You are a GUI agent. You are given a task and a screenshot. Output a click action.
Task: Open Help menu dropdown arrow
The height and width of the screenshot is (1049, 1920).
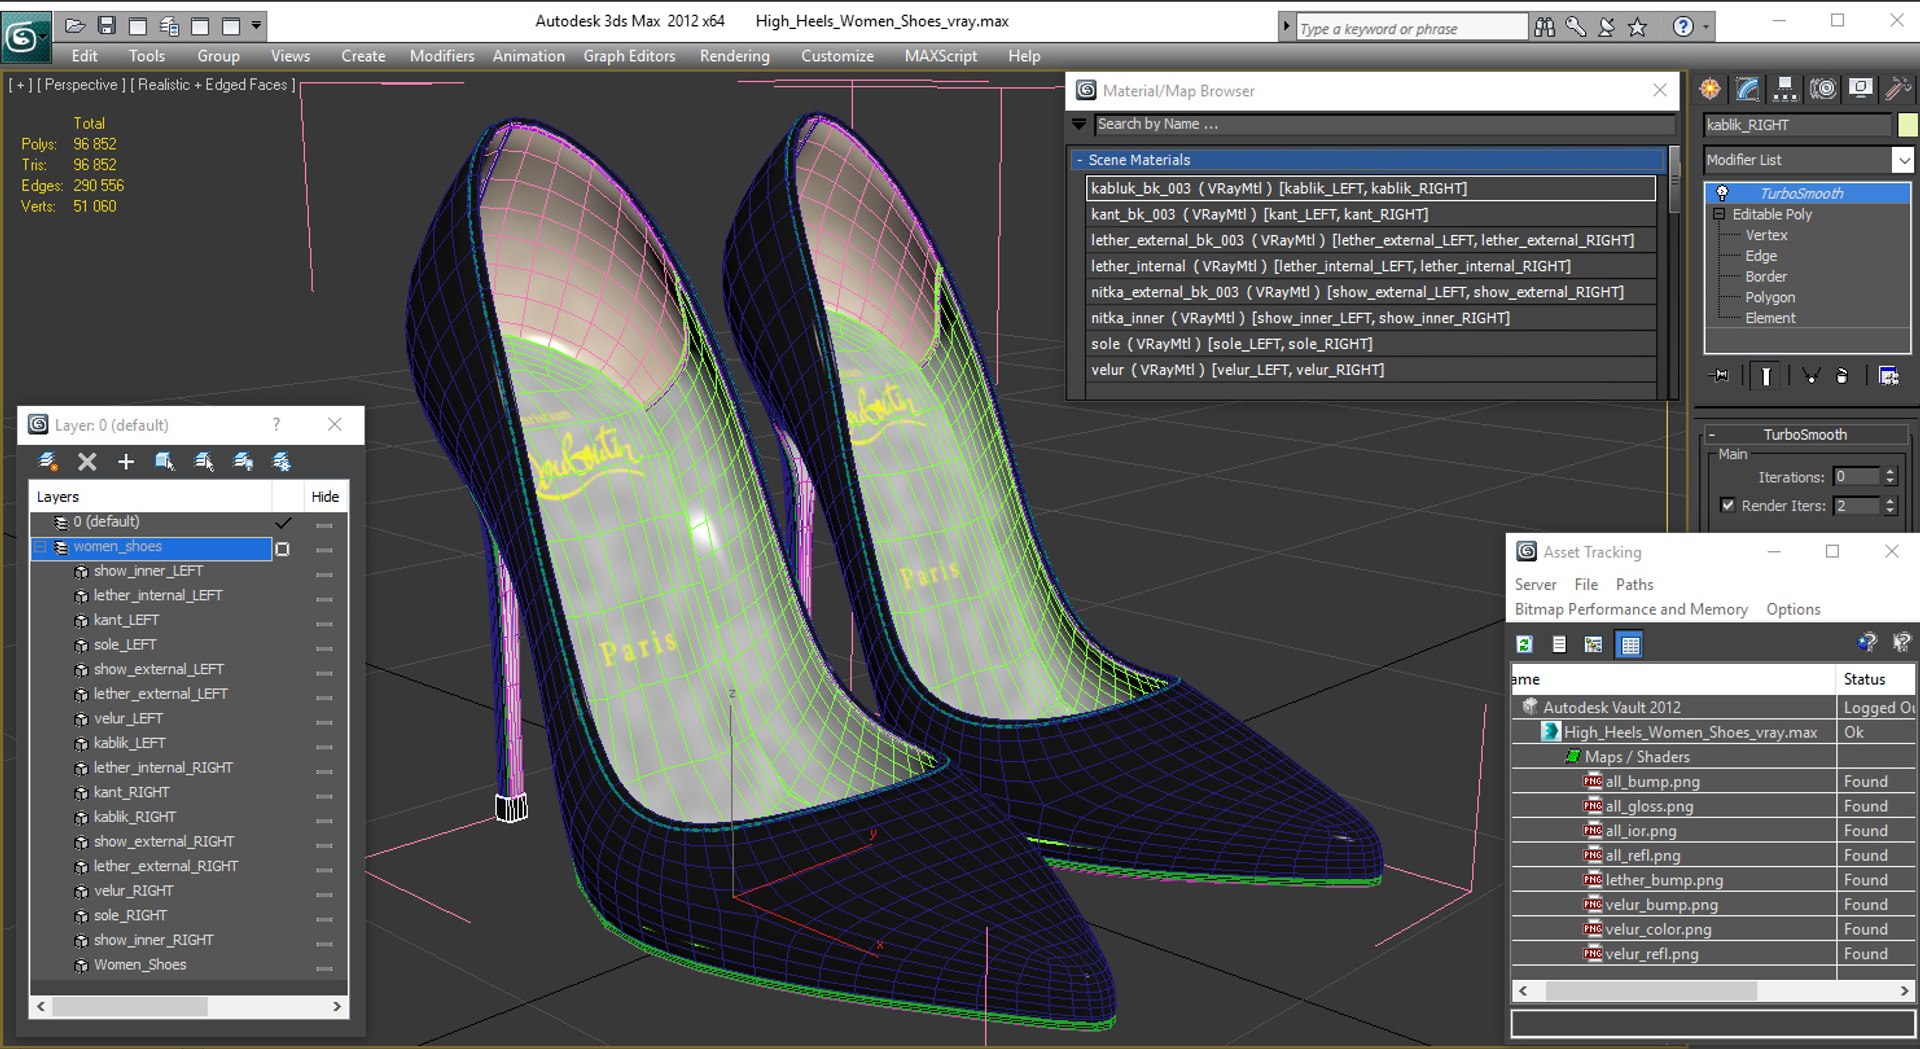pos(1705,28)
